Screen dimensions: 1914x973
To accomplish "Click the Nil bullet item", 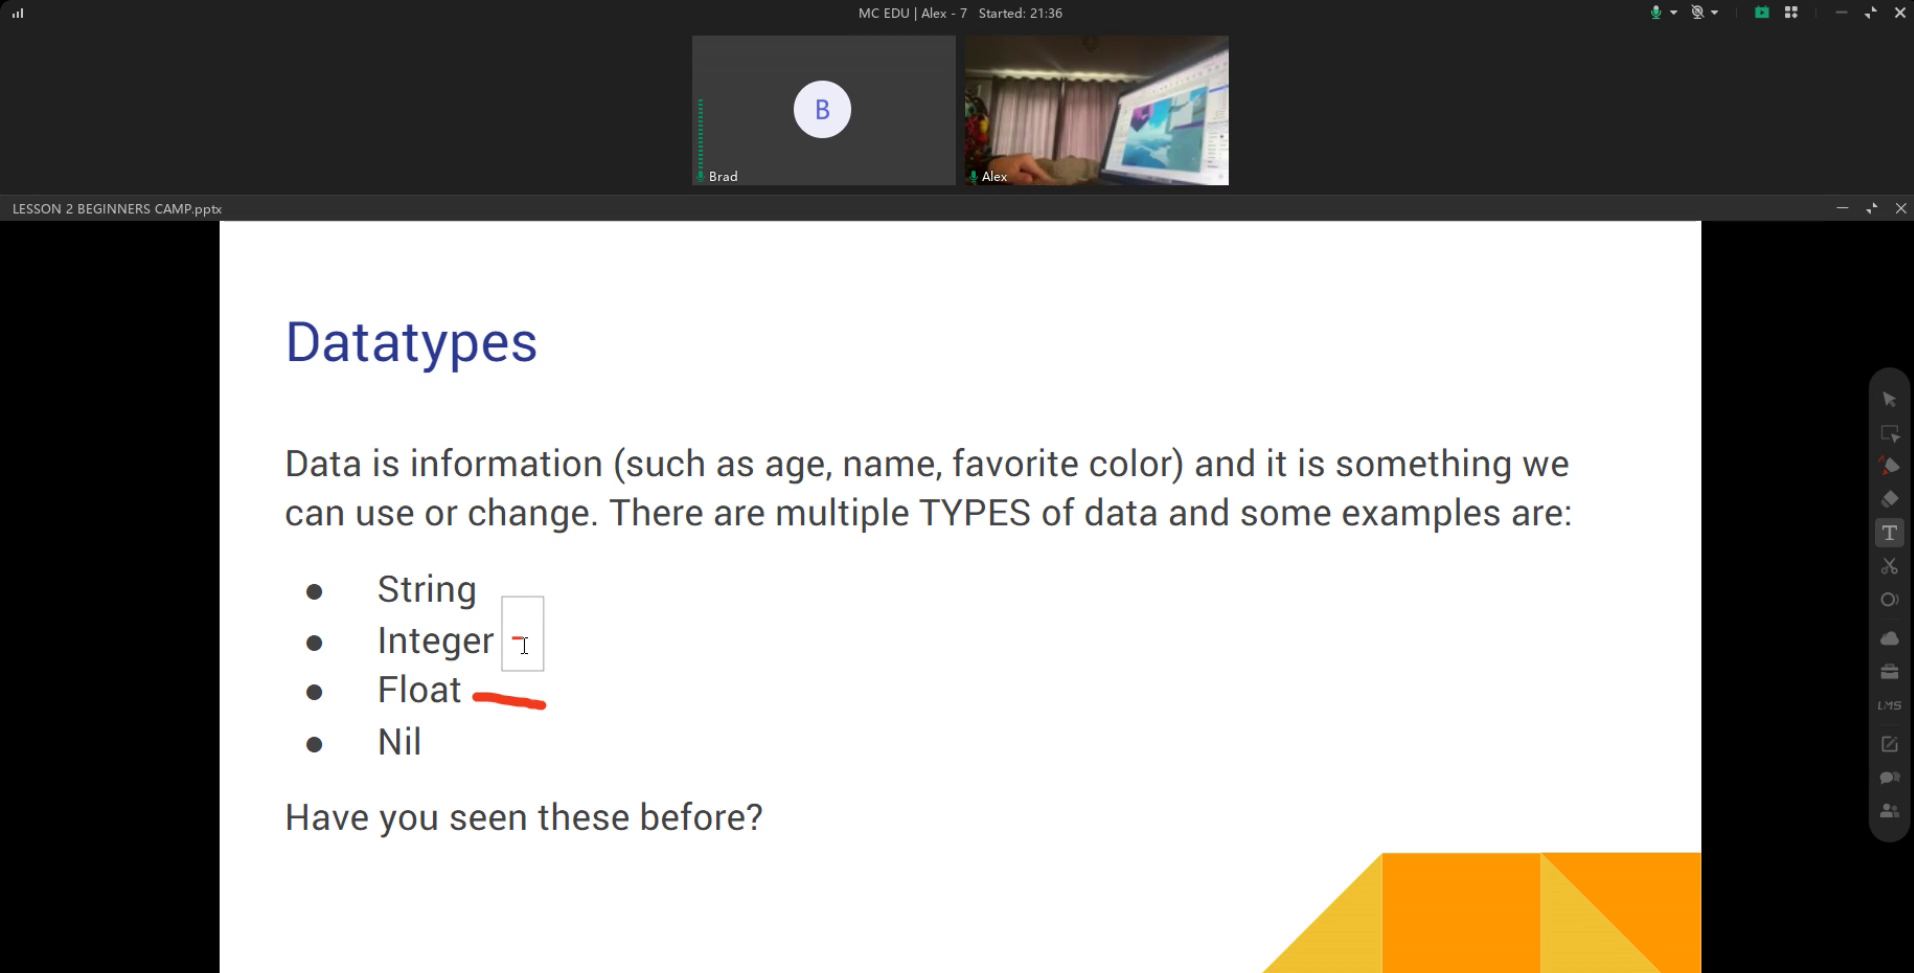I will 399,742.
